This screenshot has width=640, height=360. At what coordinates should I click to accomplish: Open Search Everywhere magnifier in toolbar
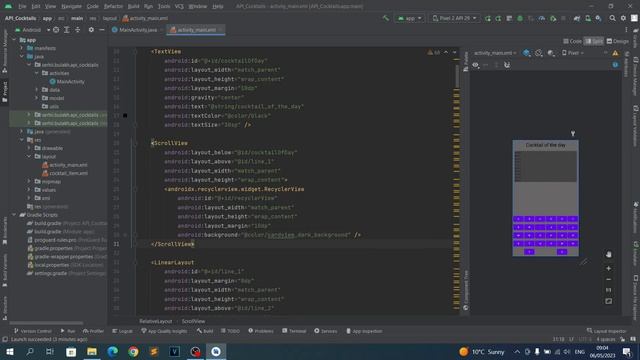click(x=613, y=18)
